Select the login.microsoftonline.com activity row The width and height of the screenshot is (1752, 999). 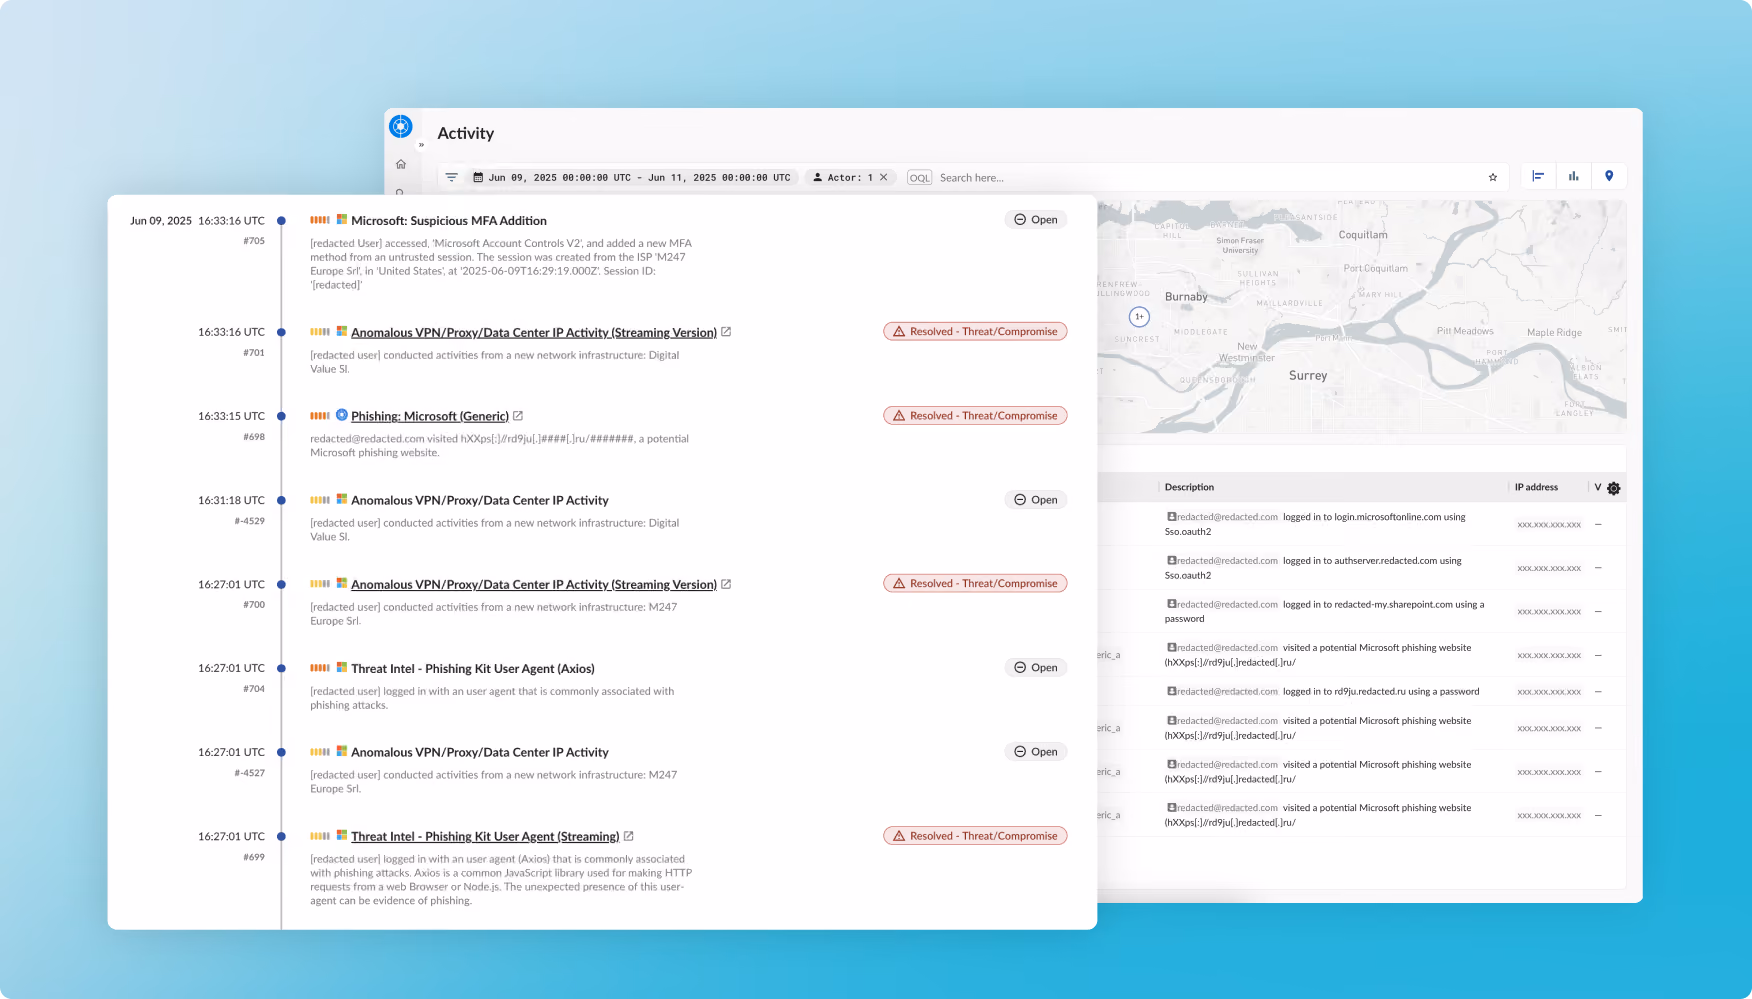tap(1362, 524)
